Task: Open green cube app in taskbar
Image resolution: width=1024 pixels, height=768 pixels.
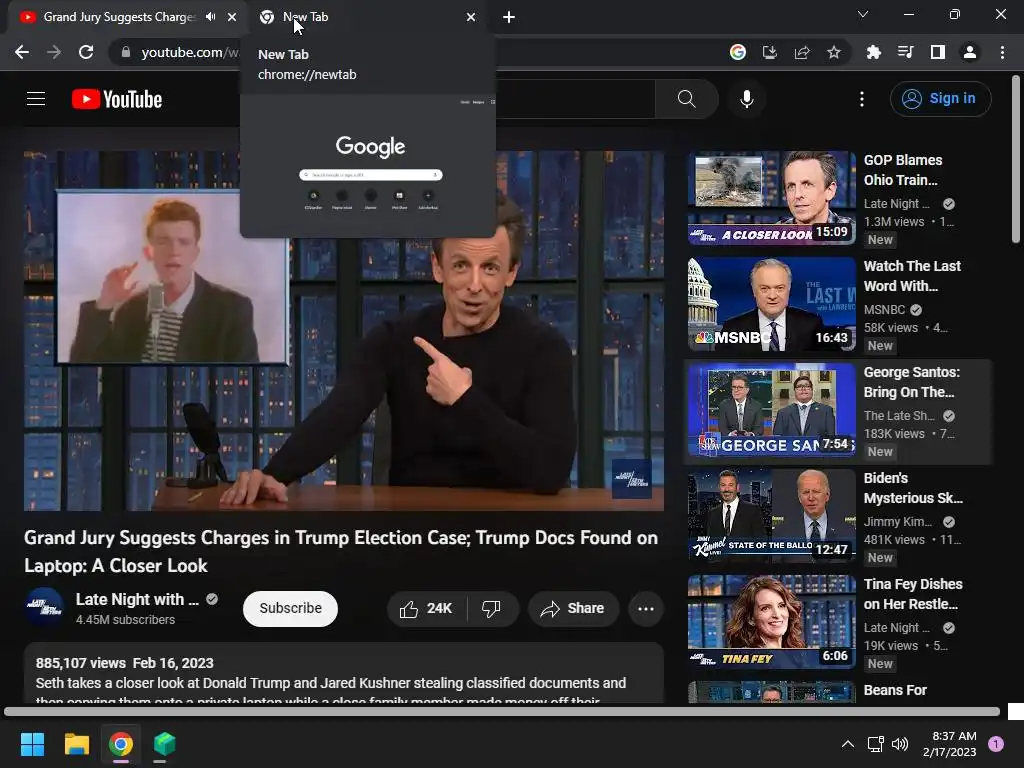Action: click(x=165, y=744)
